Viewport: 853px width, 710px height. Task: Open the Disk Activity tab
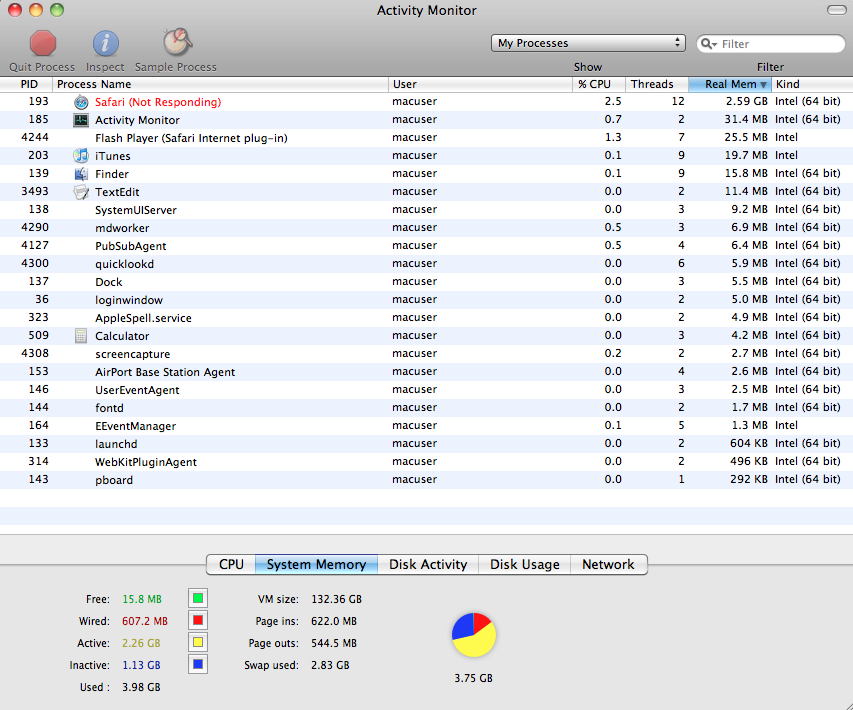428,565
